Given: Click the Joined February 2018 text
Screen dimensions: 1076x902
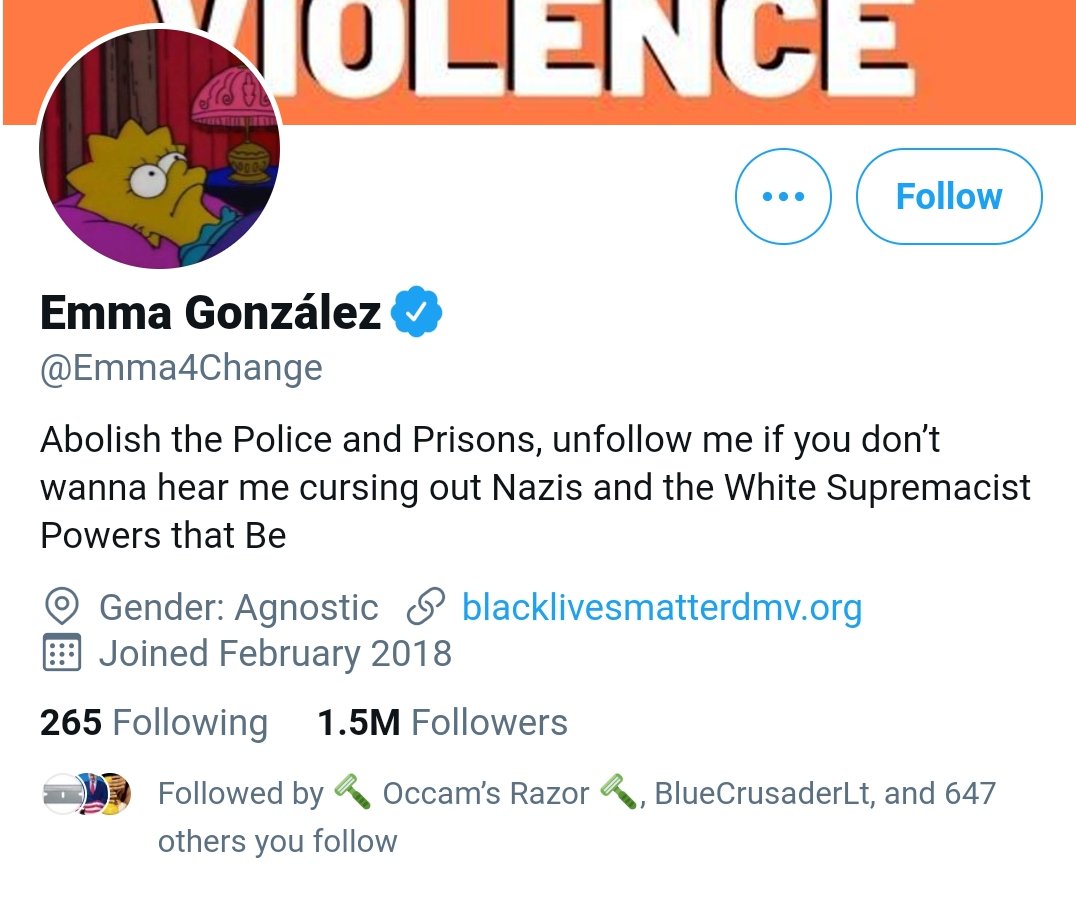Looking at the screenshot, I should pyautogui.click(x=275, y=653).
